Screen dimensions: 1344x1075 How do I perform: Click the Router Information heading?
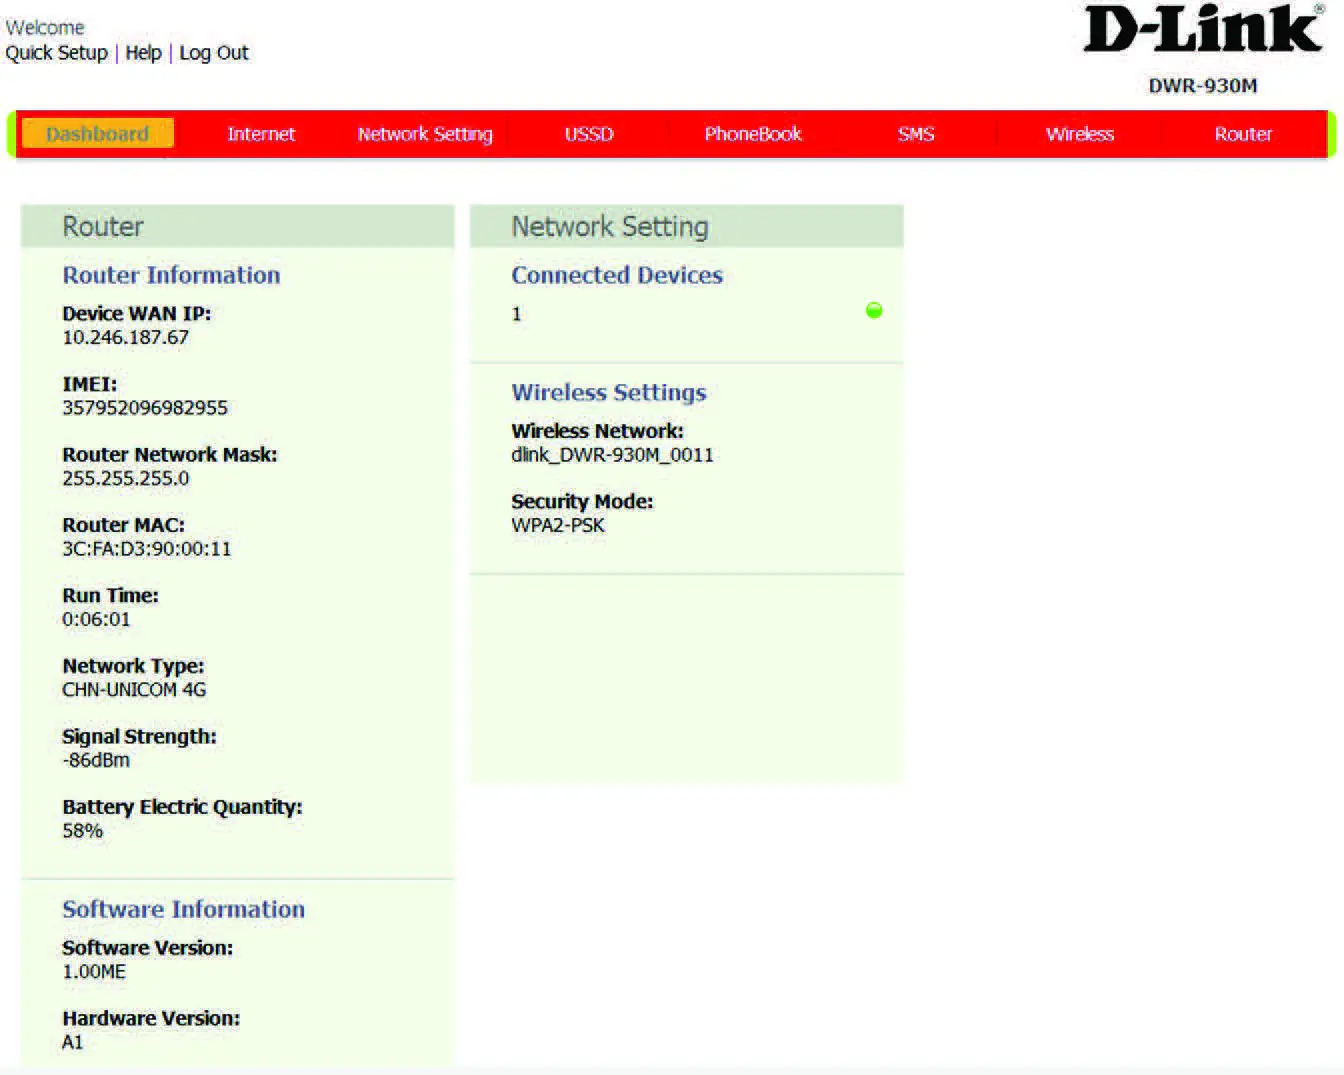click(x=171, y=275)
